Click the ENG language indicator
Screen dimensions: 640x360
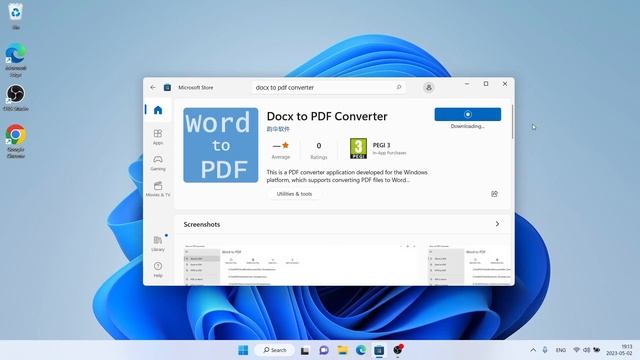point(561,350)
